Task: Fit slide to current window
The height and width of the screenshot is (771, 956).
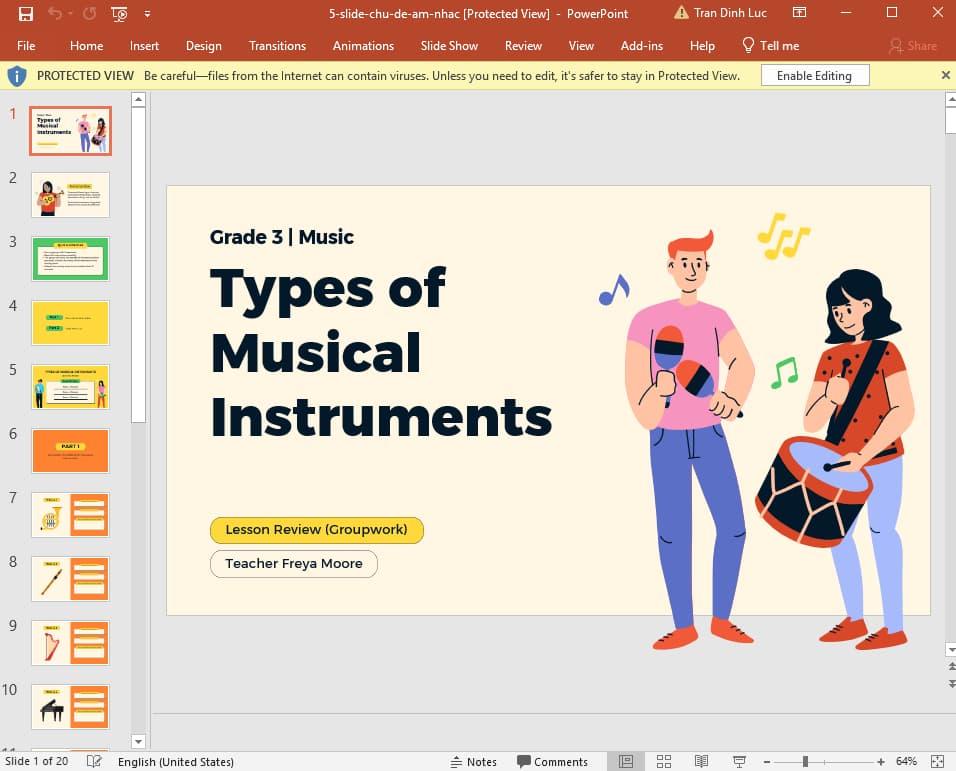Action: pos(937,761)
